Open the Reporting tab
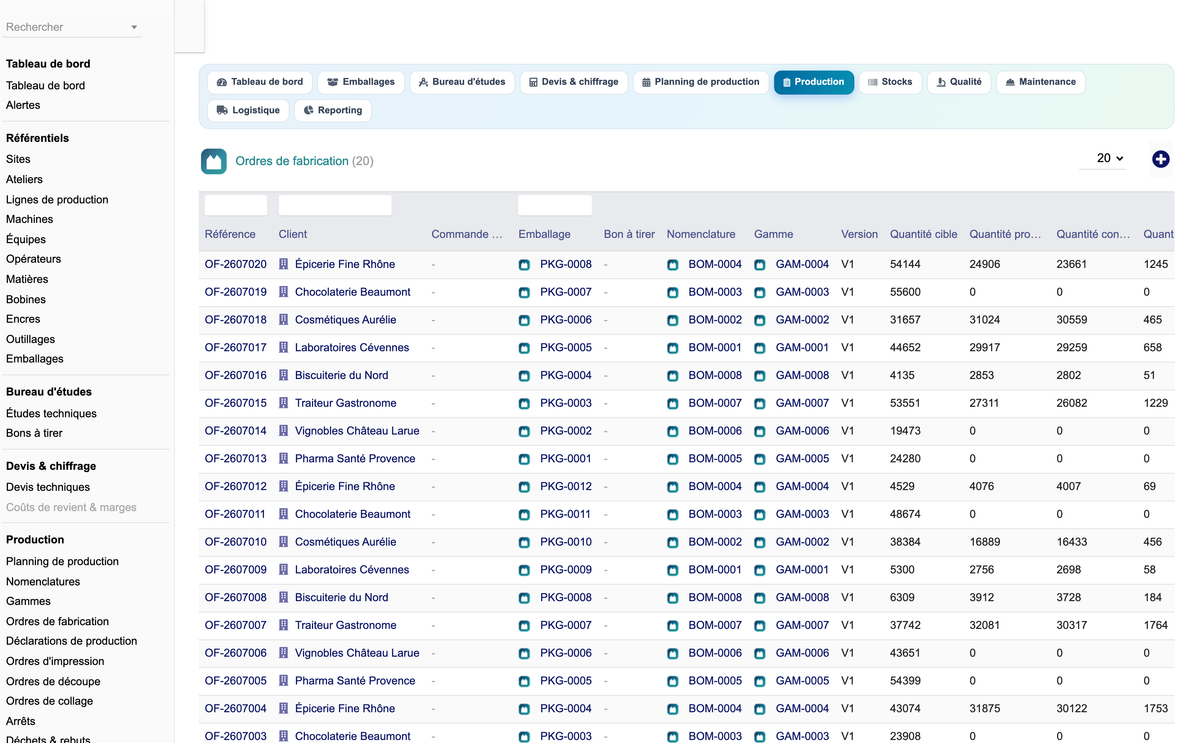The height and width of the screenshot is (743, 1200). coord(333,110)
